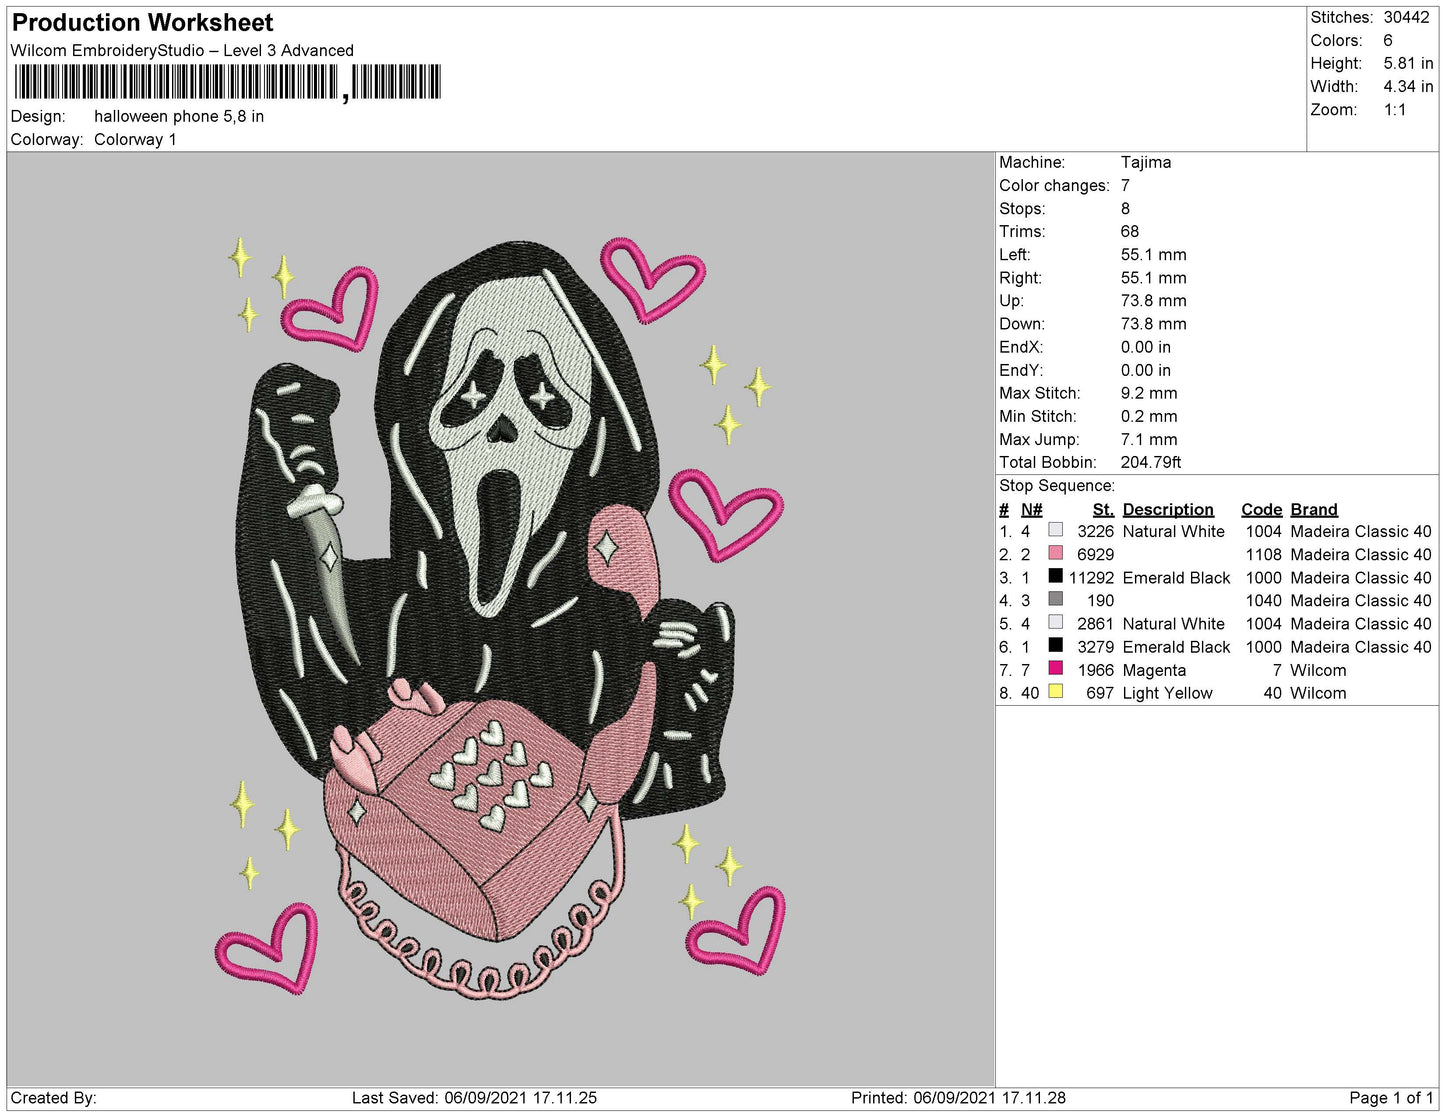
Task: Click the 'Magenta' description text
Action: pyautogui.click(x=1154, y=670)
